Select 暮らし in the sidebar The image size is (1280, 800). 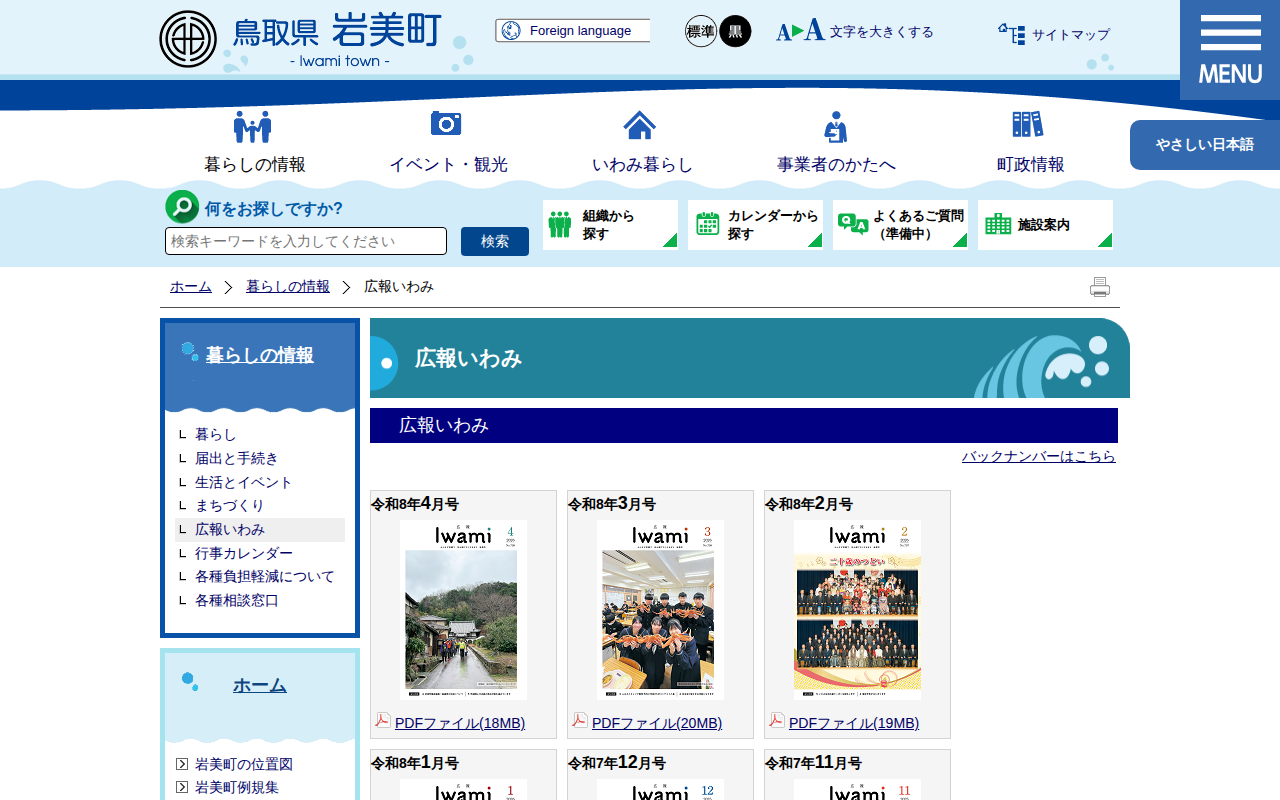coord(216,434)
